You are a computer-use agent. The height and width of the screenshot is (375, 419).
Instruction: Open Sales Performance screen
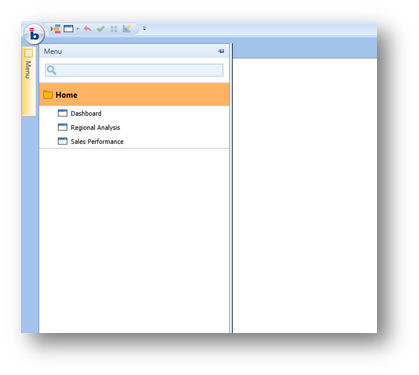(x=97, y=141)
